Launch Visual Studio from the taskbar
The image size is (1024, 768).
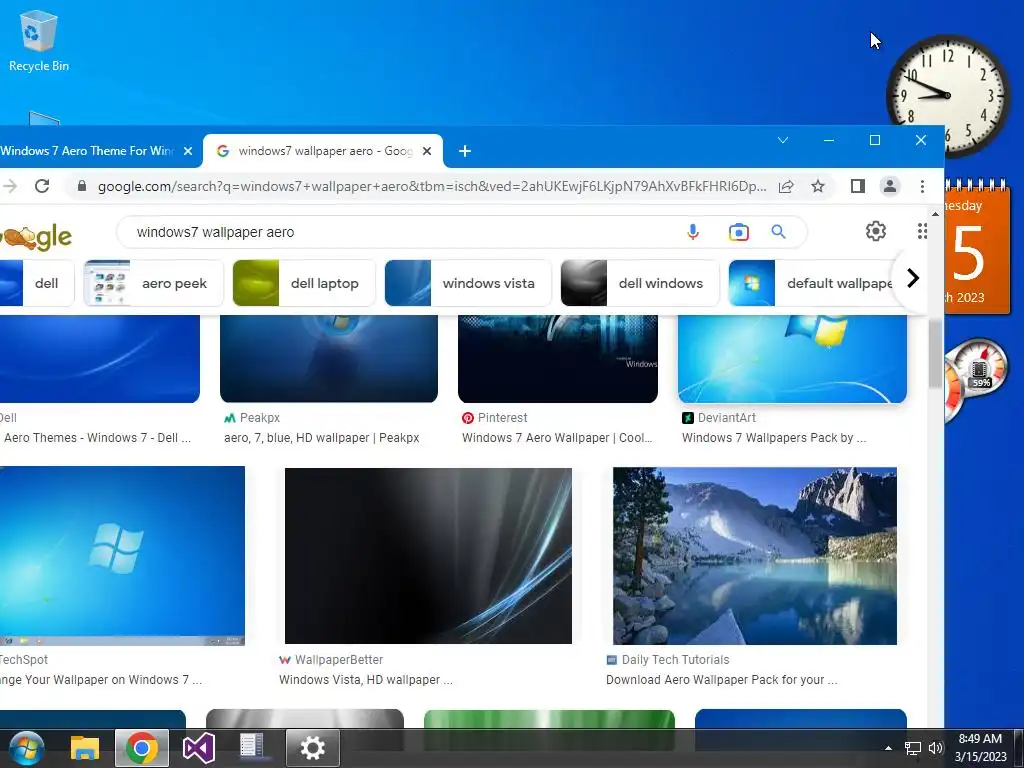199,748
